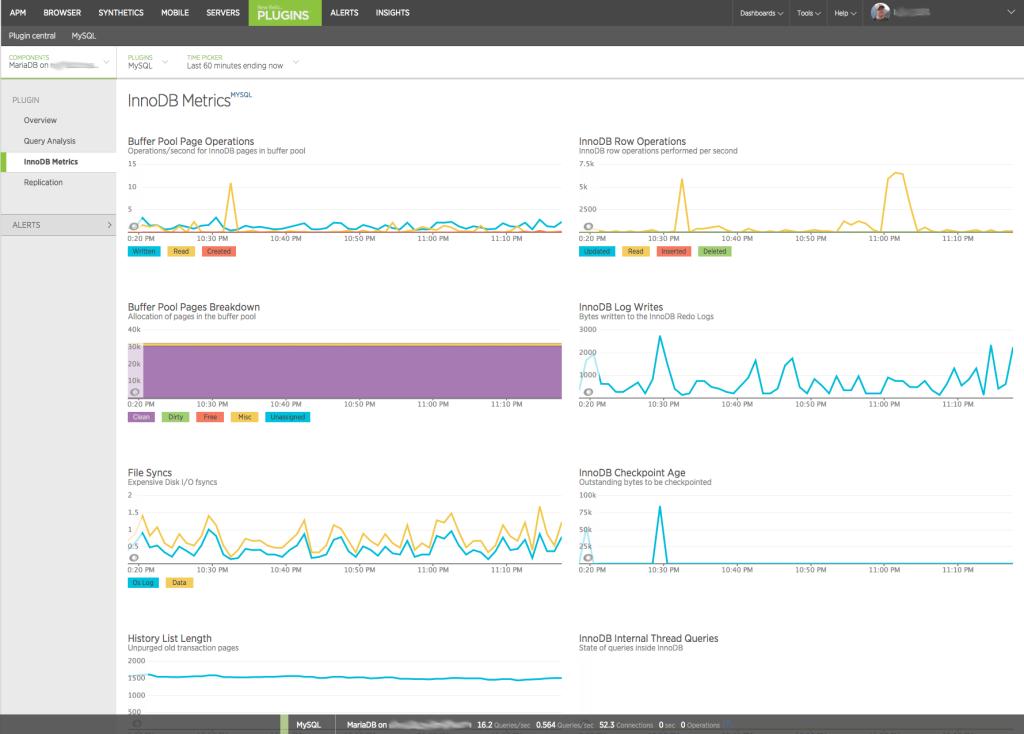Toggle Written series in Buffer Pool Page Operations
The height and width of the screenshot is (734, 1024).
click(144, 251)
